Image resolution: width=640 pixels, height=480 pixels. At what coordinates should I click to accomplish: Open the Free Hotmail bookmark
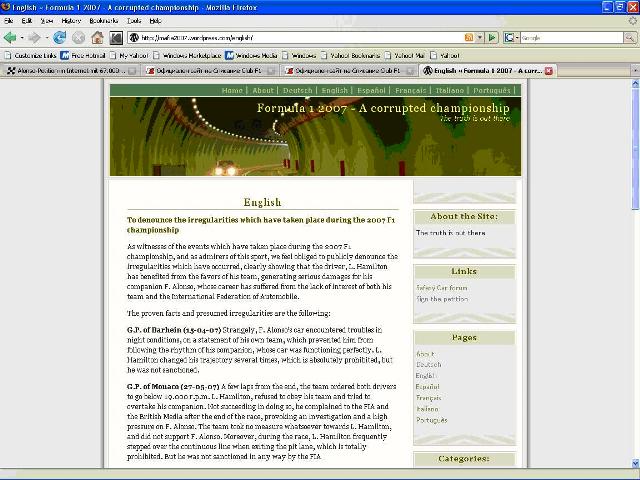click(83, 56)
